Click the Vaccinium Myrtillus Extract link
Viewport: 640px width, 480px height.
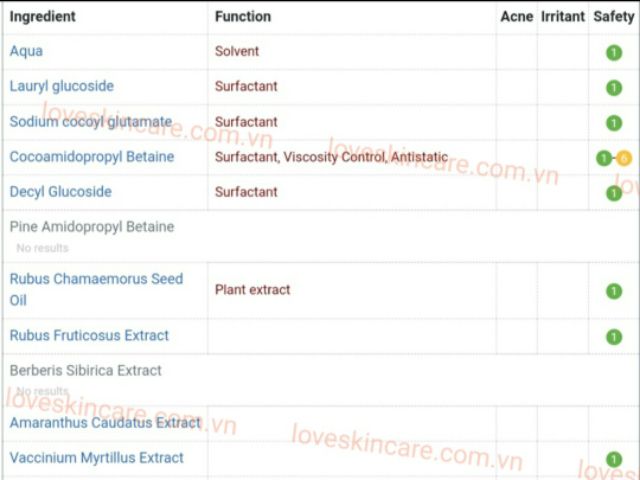pyautogui.click(x=97, y=457)
